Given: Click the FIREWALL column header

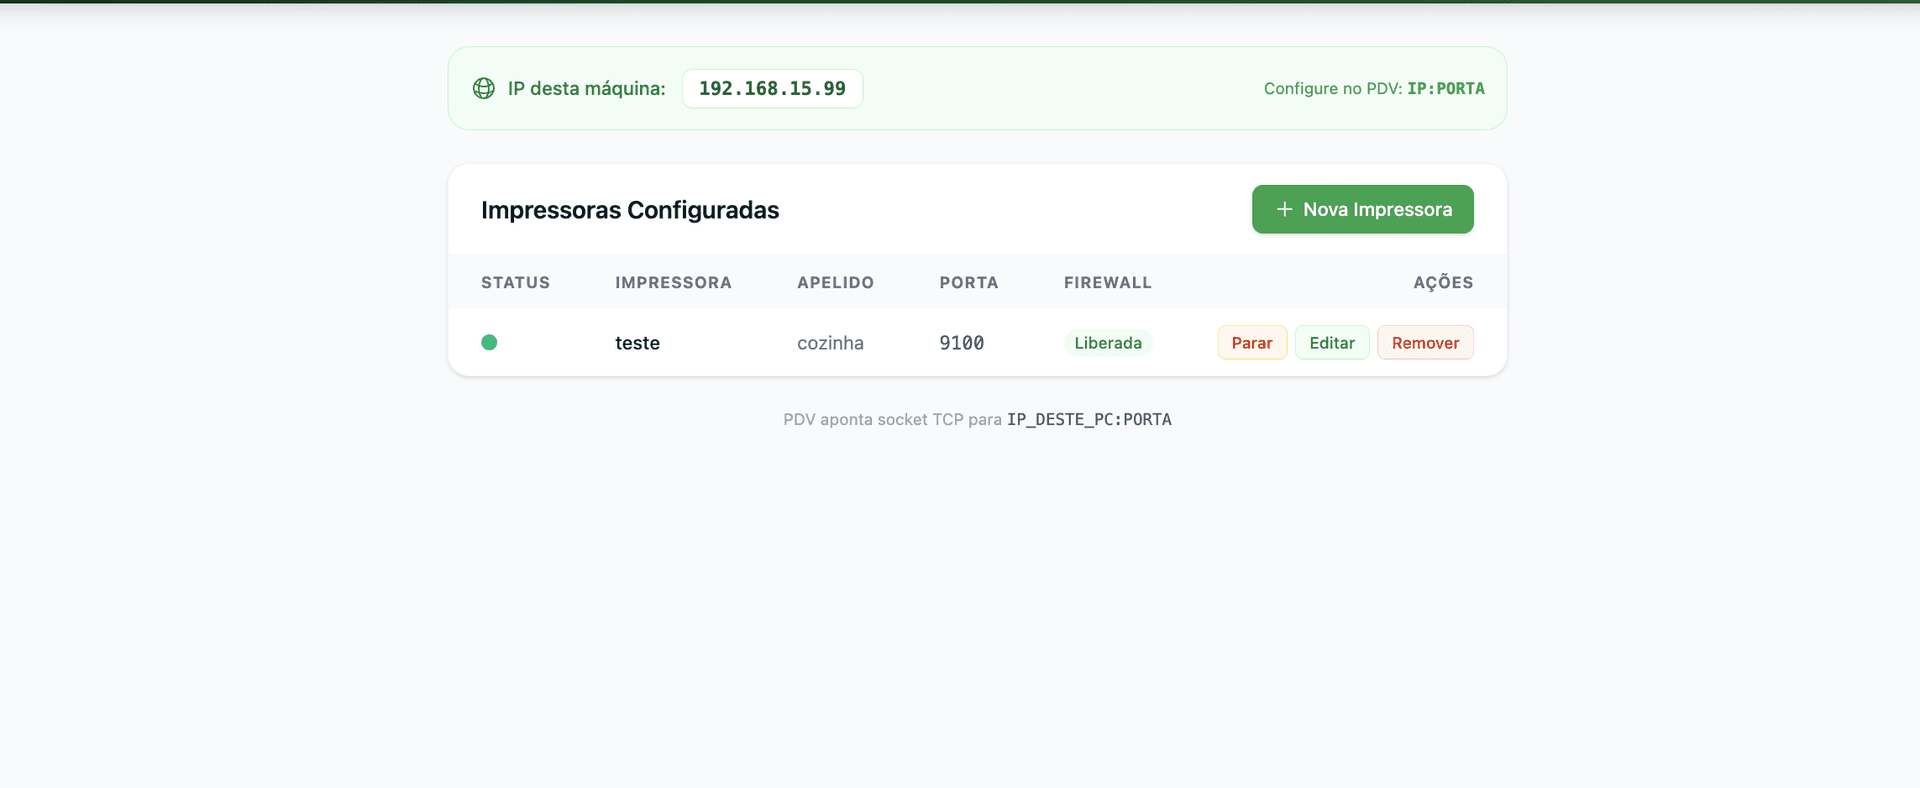Looking at the screenshot, I should (x=1107, y=283).
